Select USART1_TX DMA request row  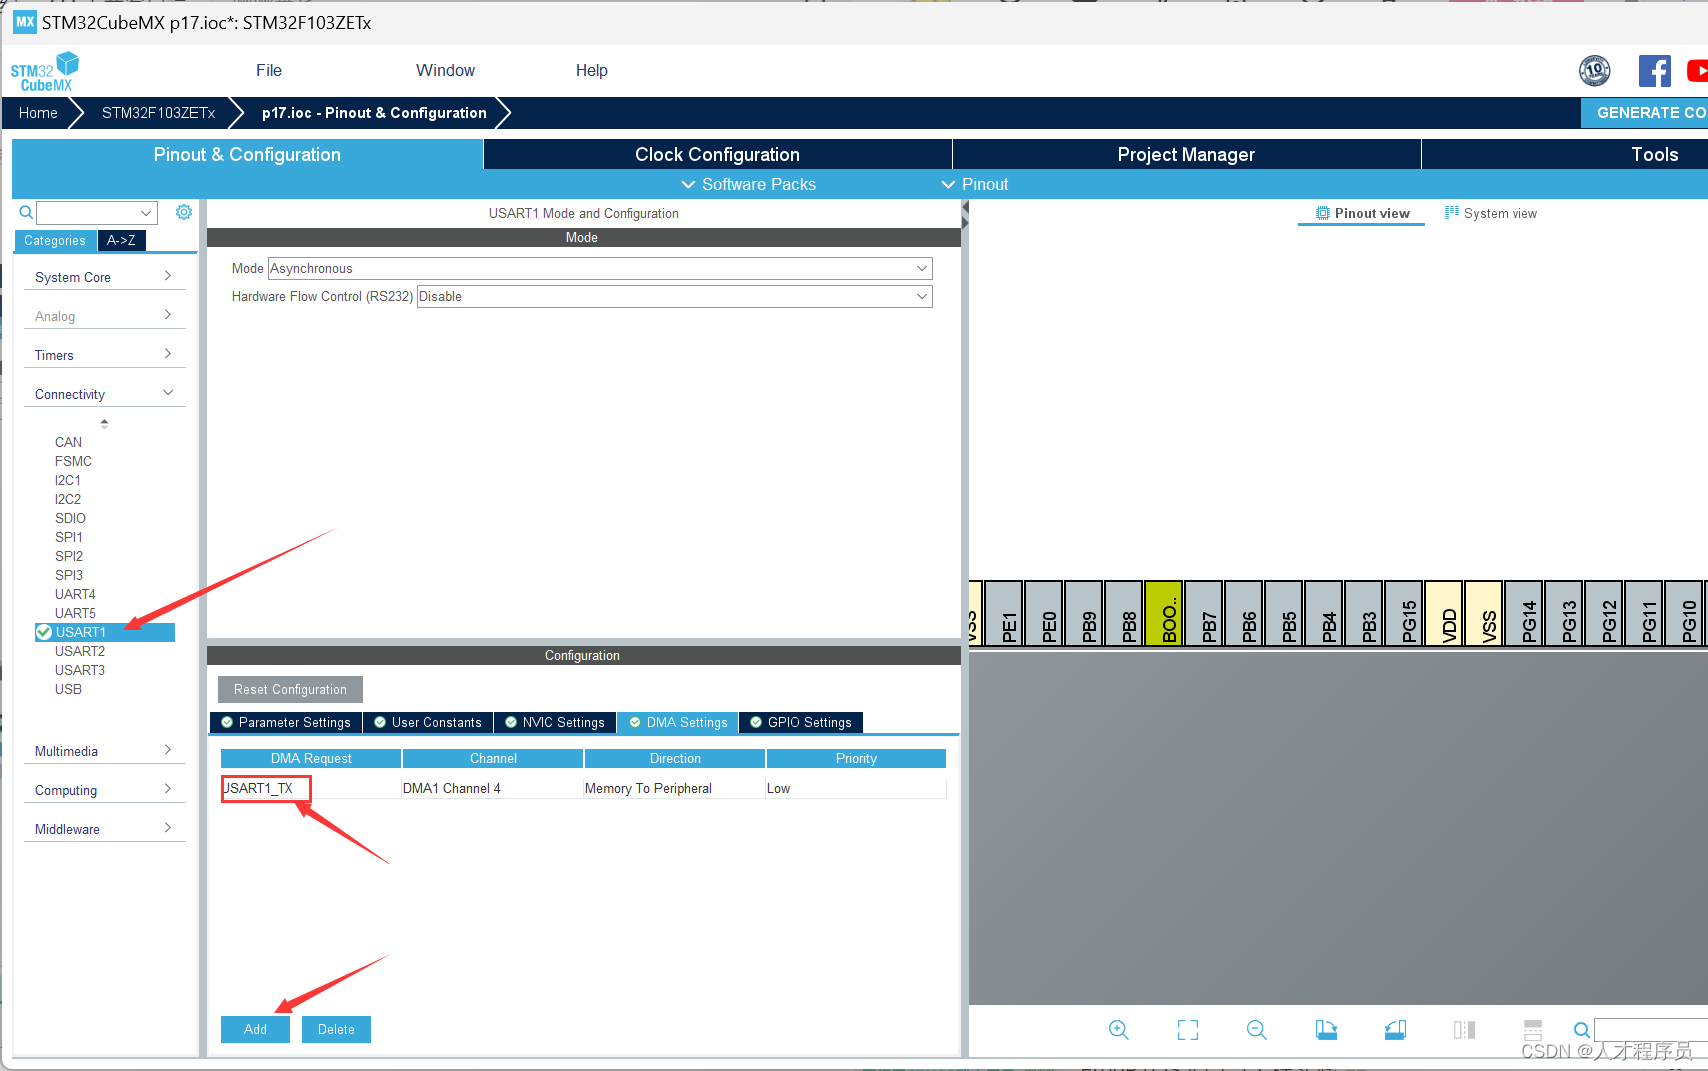583,788
